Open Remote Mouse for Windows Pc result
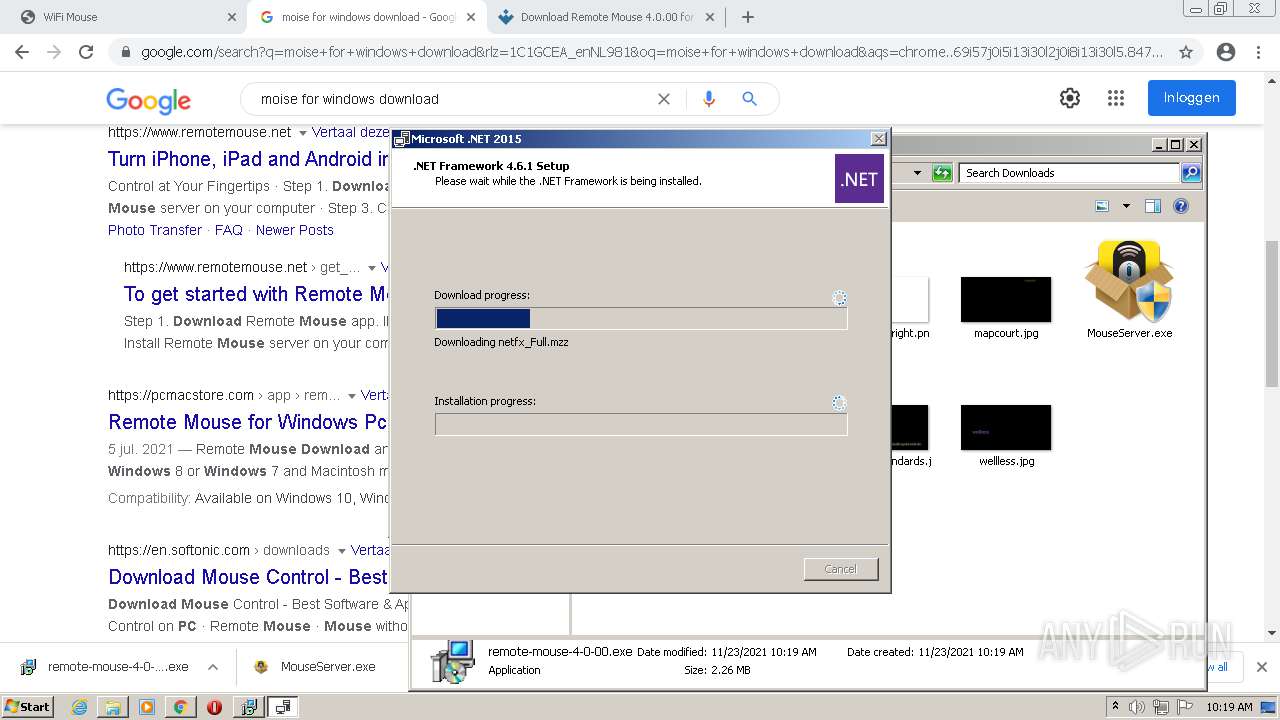Viewport: 1280px width, 720px height. point(248,422)
